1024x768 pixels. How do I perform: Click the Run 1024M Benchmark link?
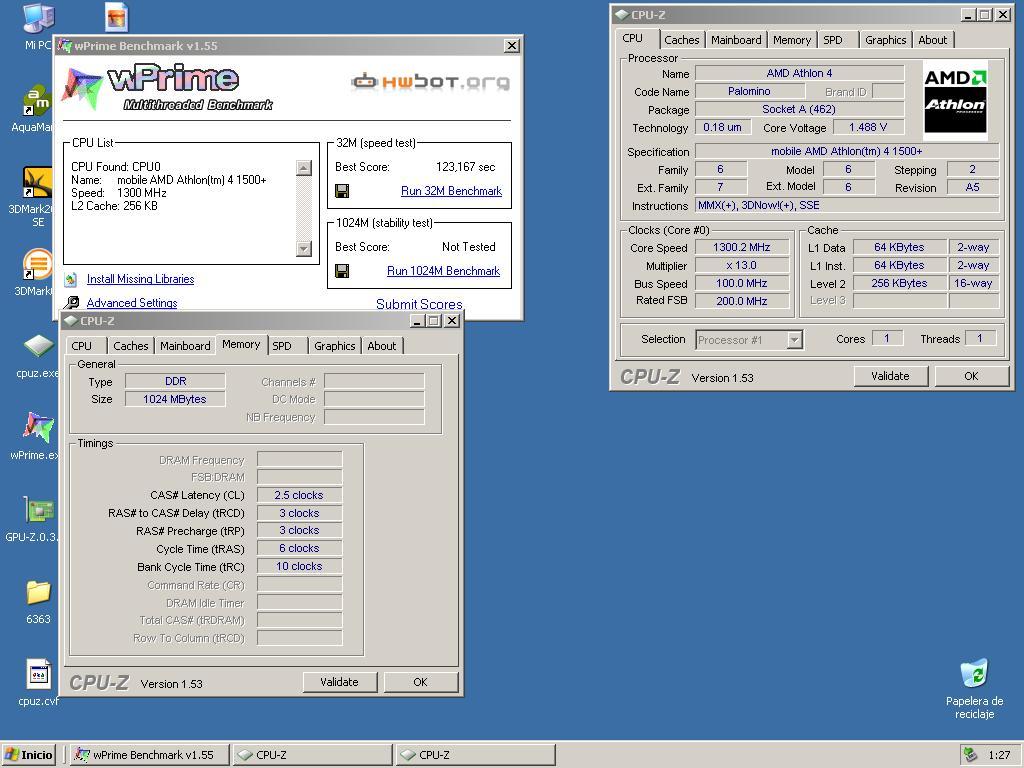click(443, 271)
